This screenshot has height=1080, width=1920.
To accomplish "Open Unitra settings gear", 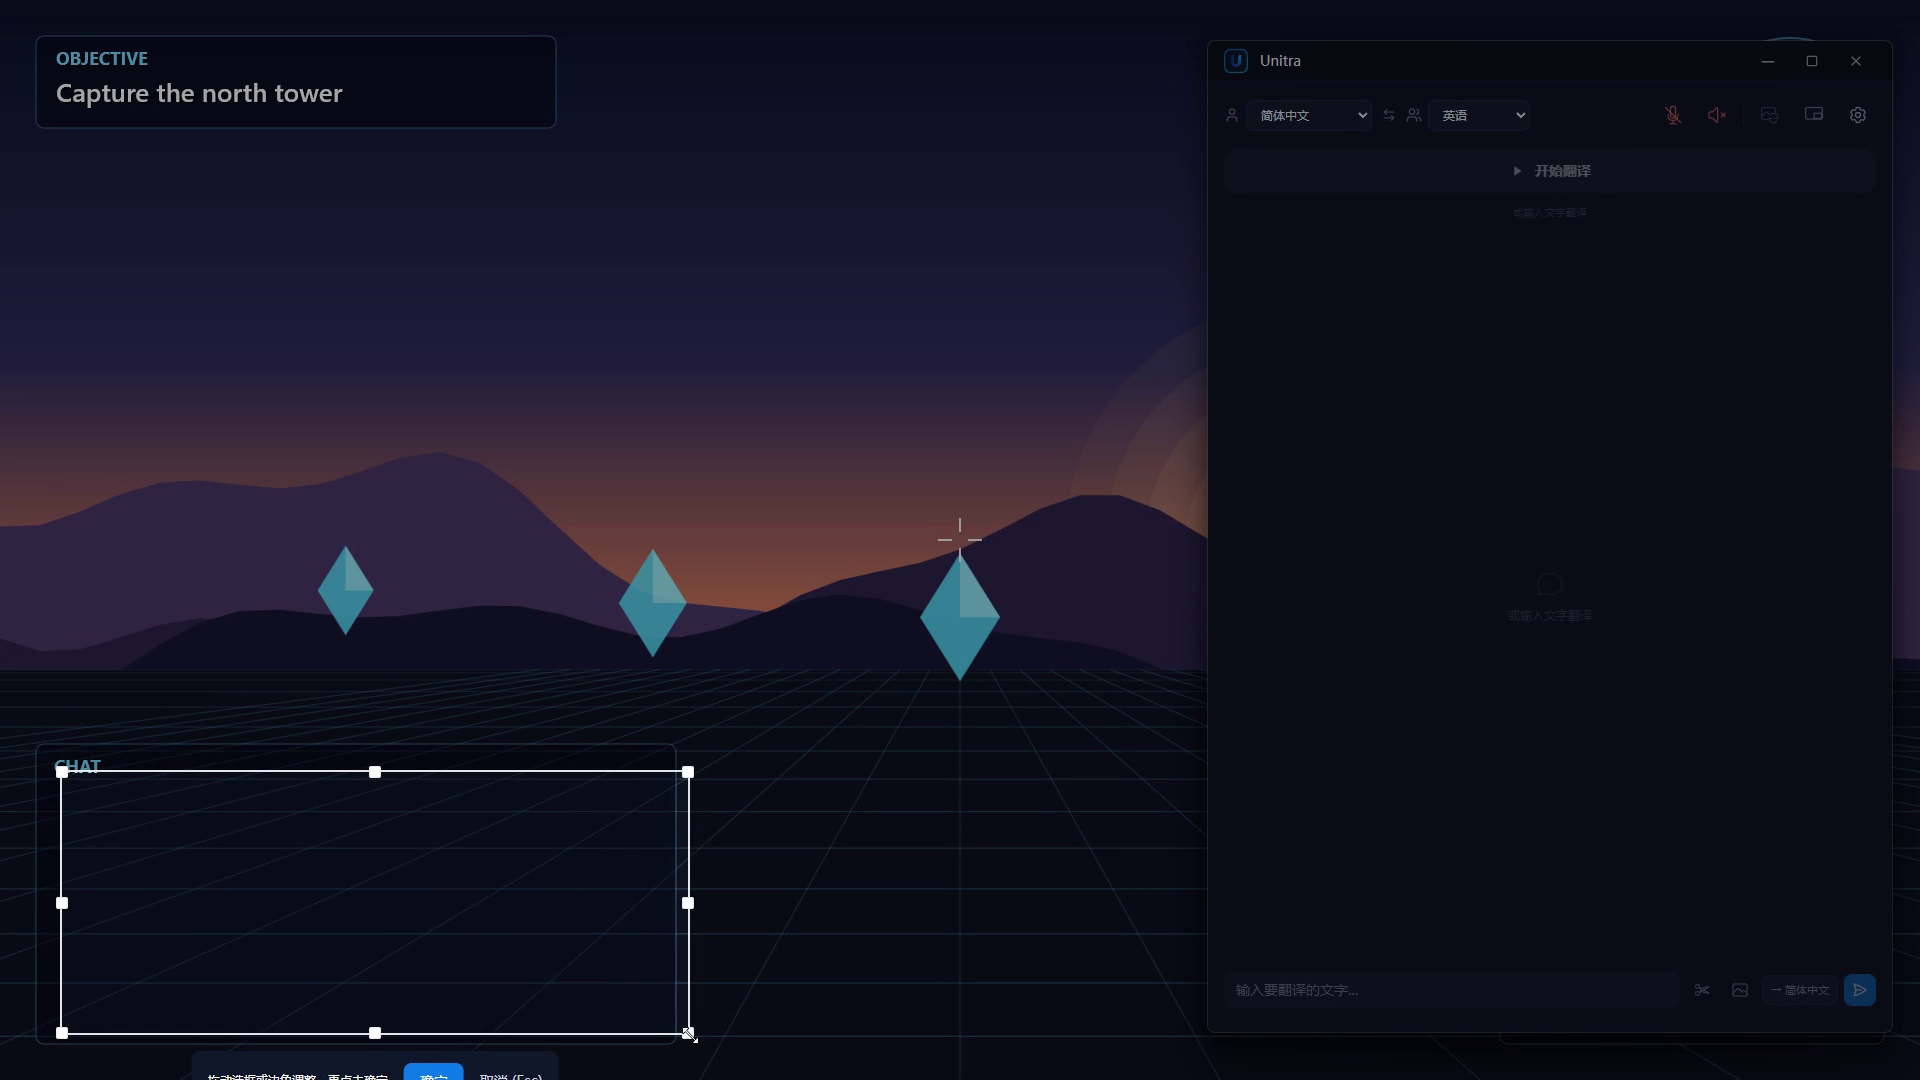I will (x=1857, y=115).
